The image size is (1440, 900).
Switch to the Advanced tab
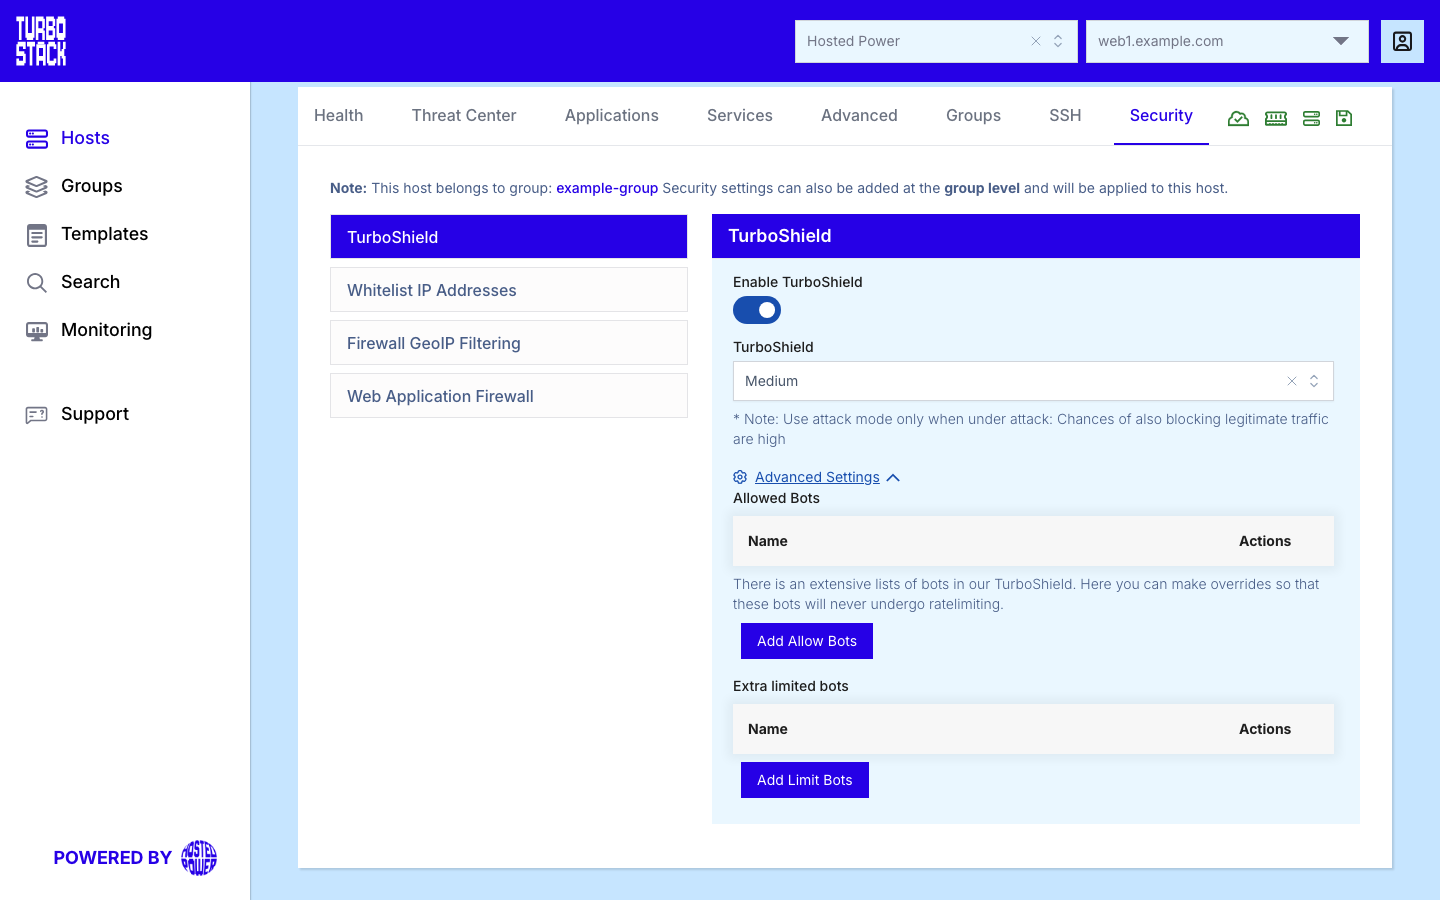pos(859,116)
